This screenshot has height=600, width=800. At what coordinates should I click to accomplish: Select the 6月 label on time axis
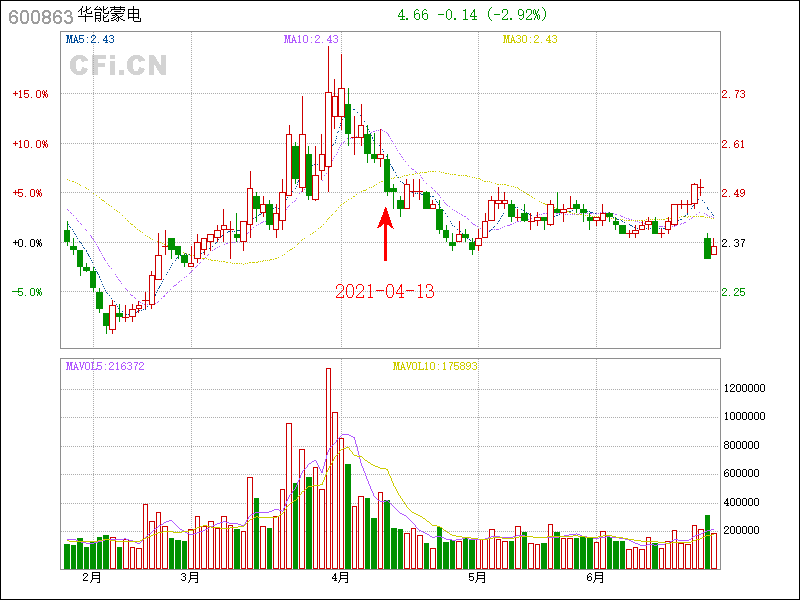tap(595, 577)
